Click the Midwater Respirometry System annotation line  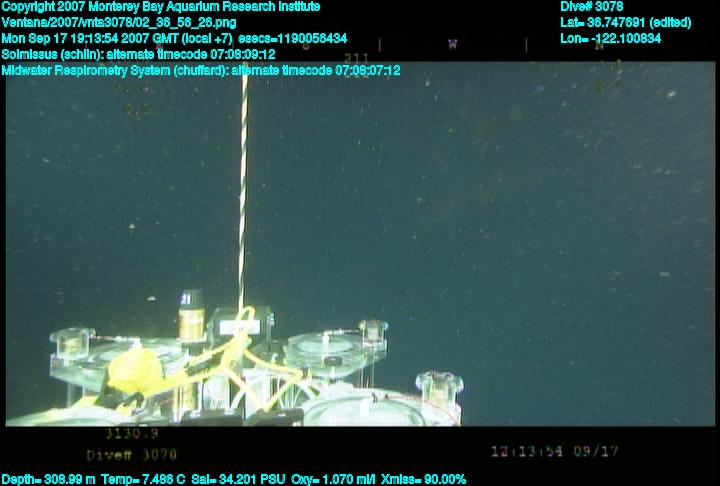(200, 70)
